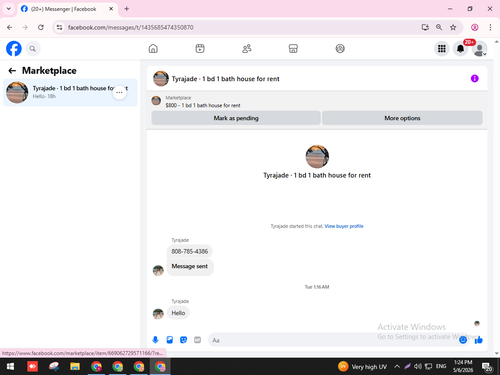Image resolution: width=500 pixels, height=375 pixels.
Task: Close the Messenger Facebook tab
Action: [111, 9]
